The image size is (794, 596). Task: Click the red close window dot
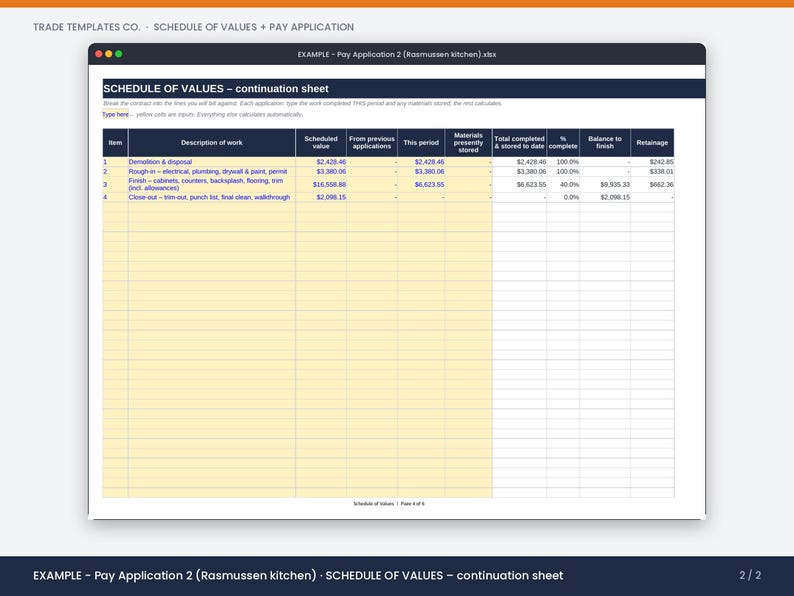[x=99, y=54]
